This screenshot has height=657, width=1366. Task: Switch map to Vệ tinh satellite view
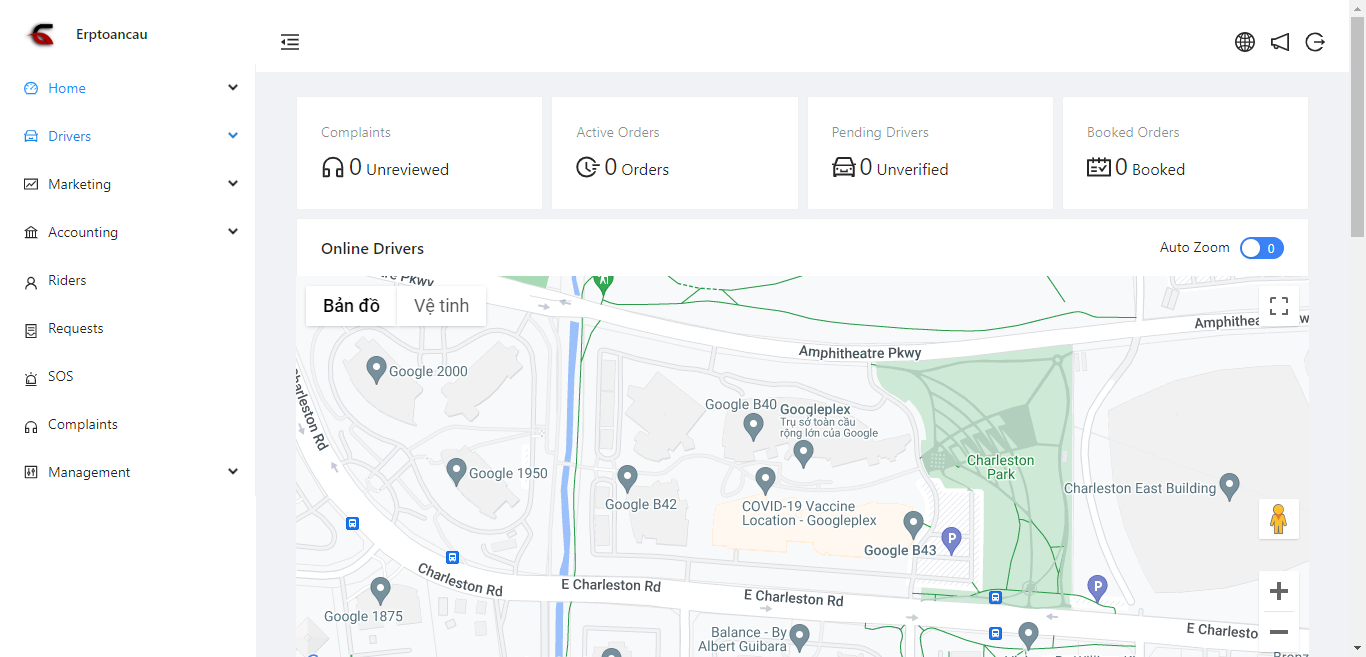click(441, 306)
